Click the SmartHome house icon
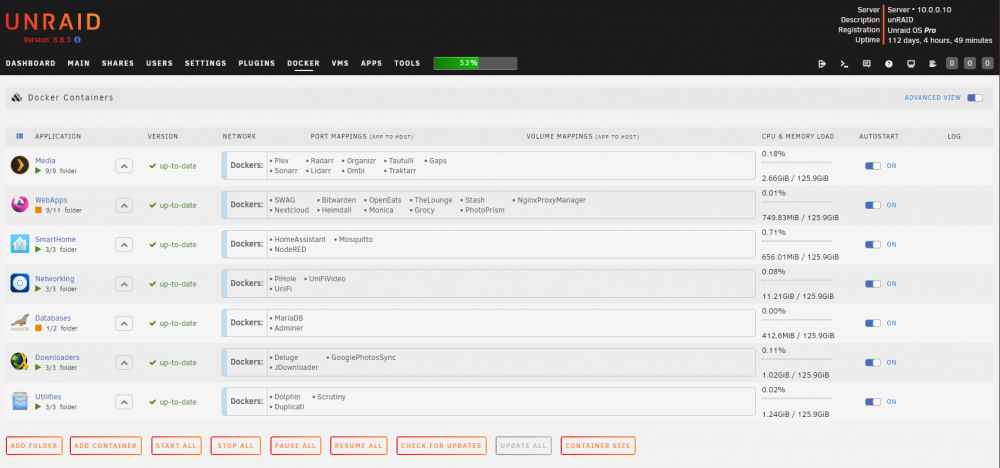 [20, 244]
